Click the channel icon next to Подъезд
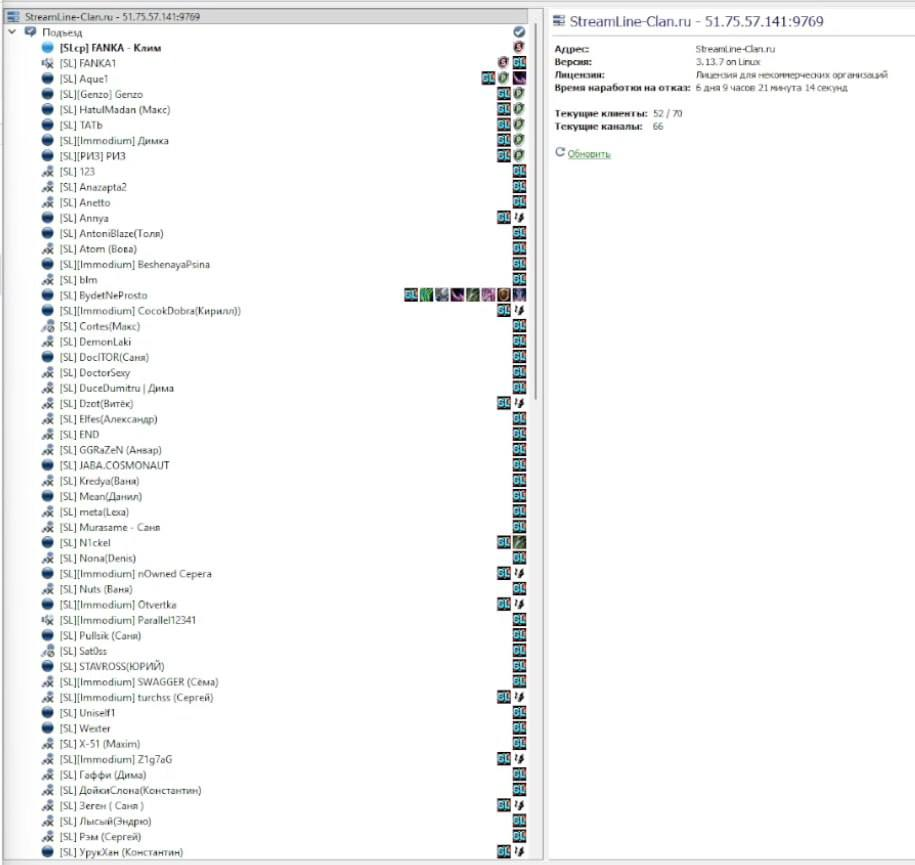The image size is (915, 865). (30, 32)
